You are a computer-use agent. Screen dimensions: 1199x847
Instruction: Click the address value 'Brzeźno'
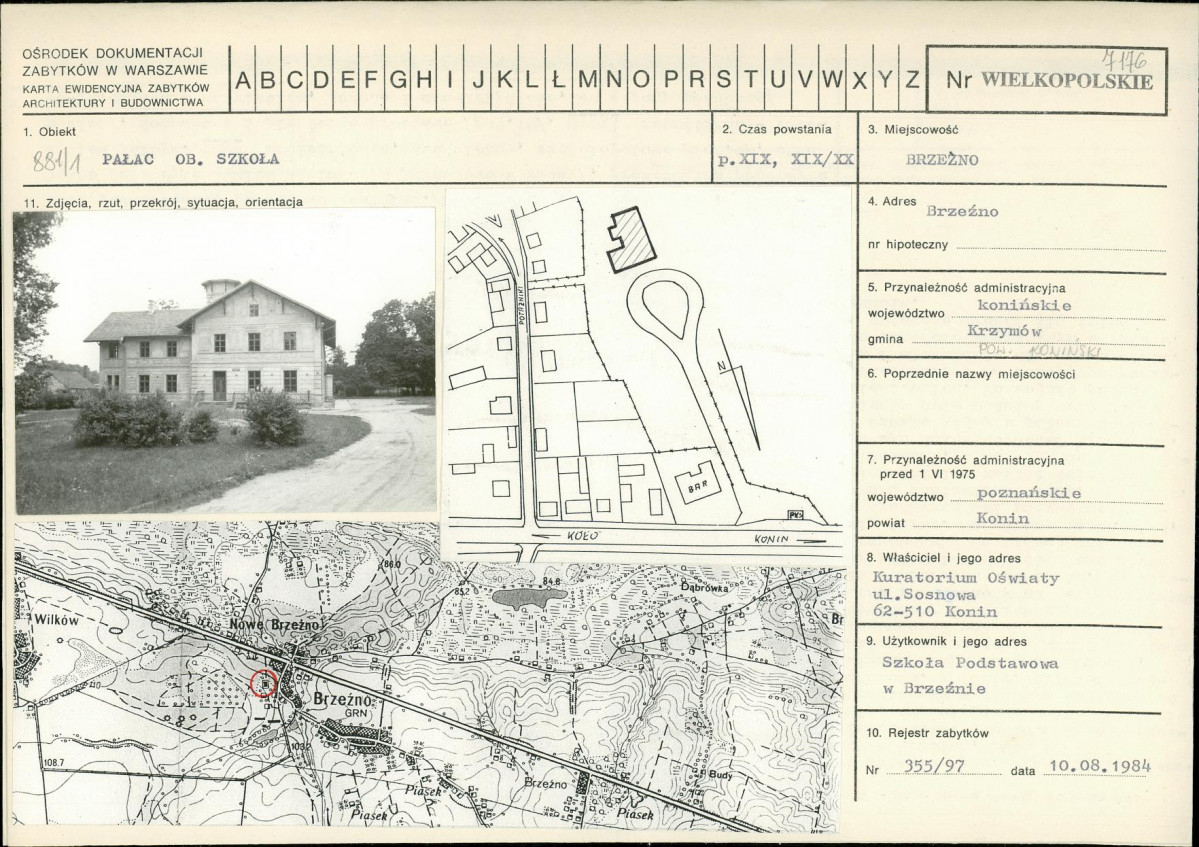point(962,212)
